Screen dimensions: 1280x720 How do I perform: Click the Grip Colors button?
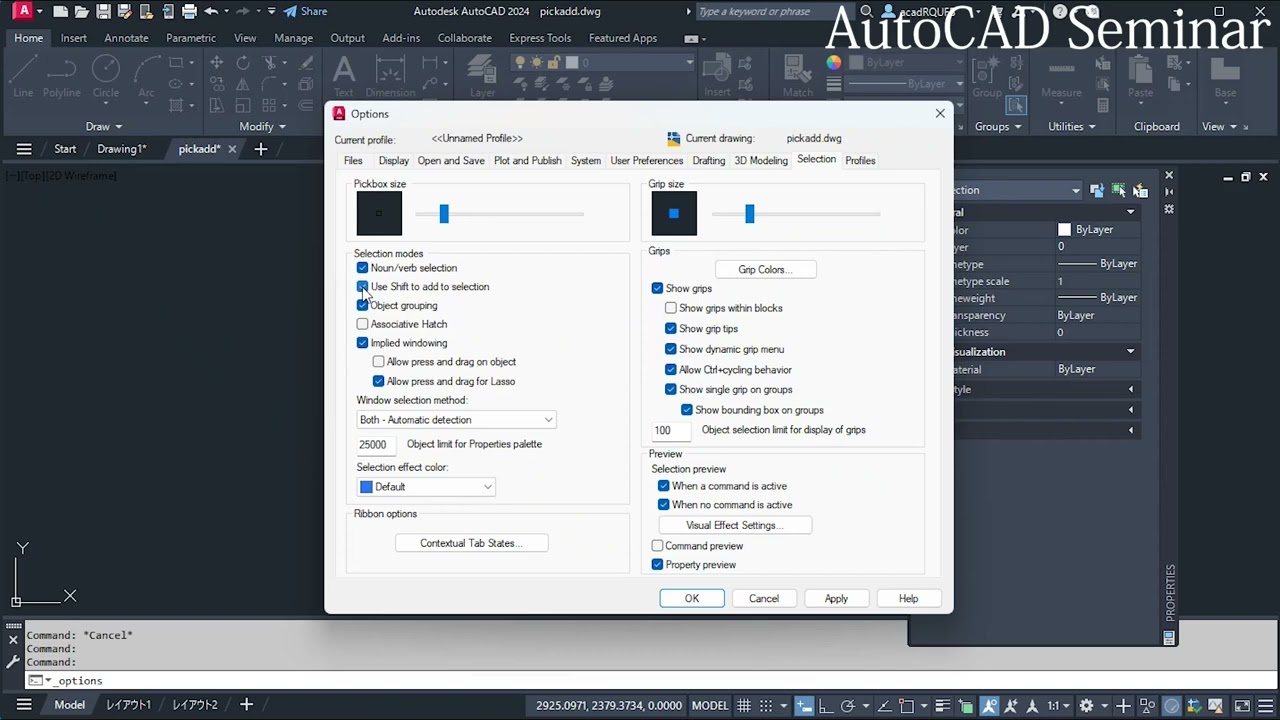point(765,270)
